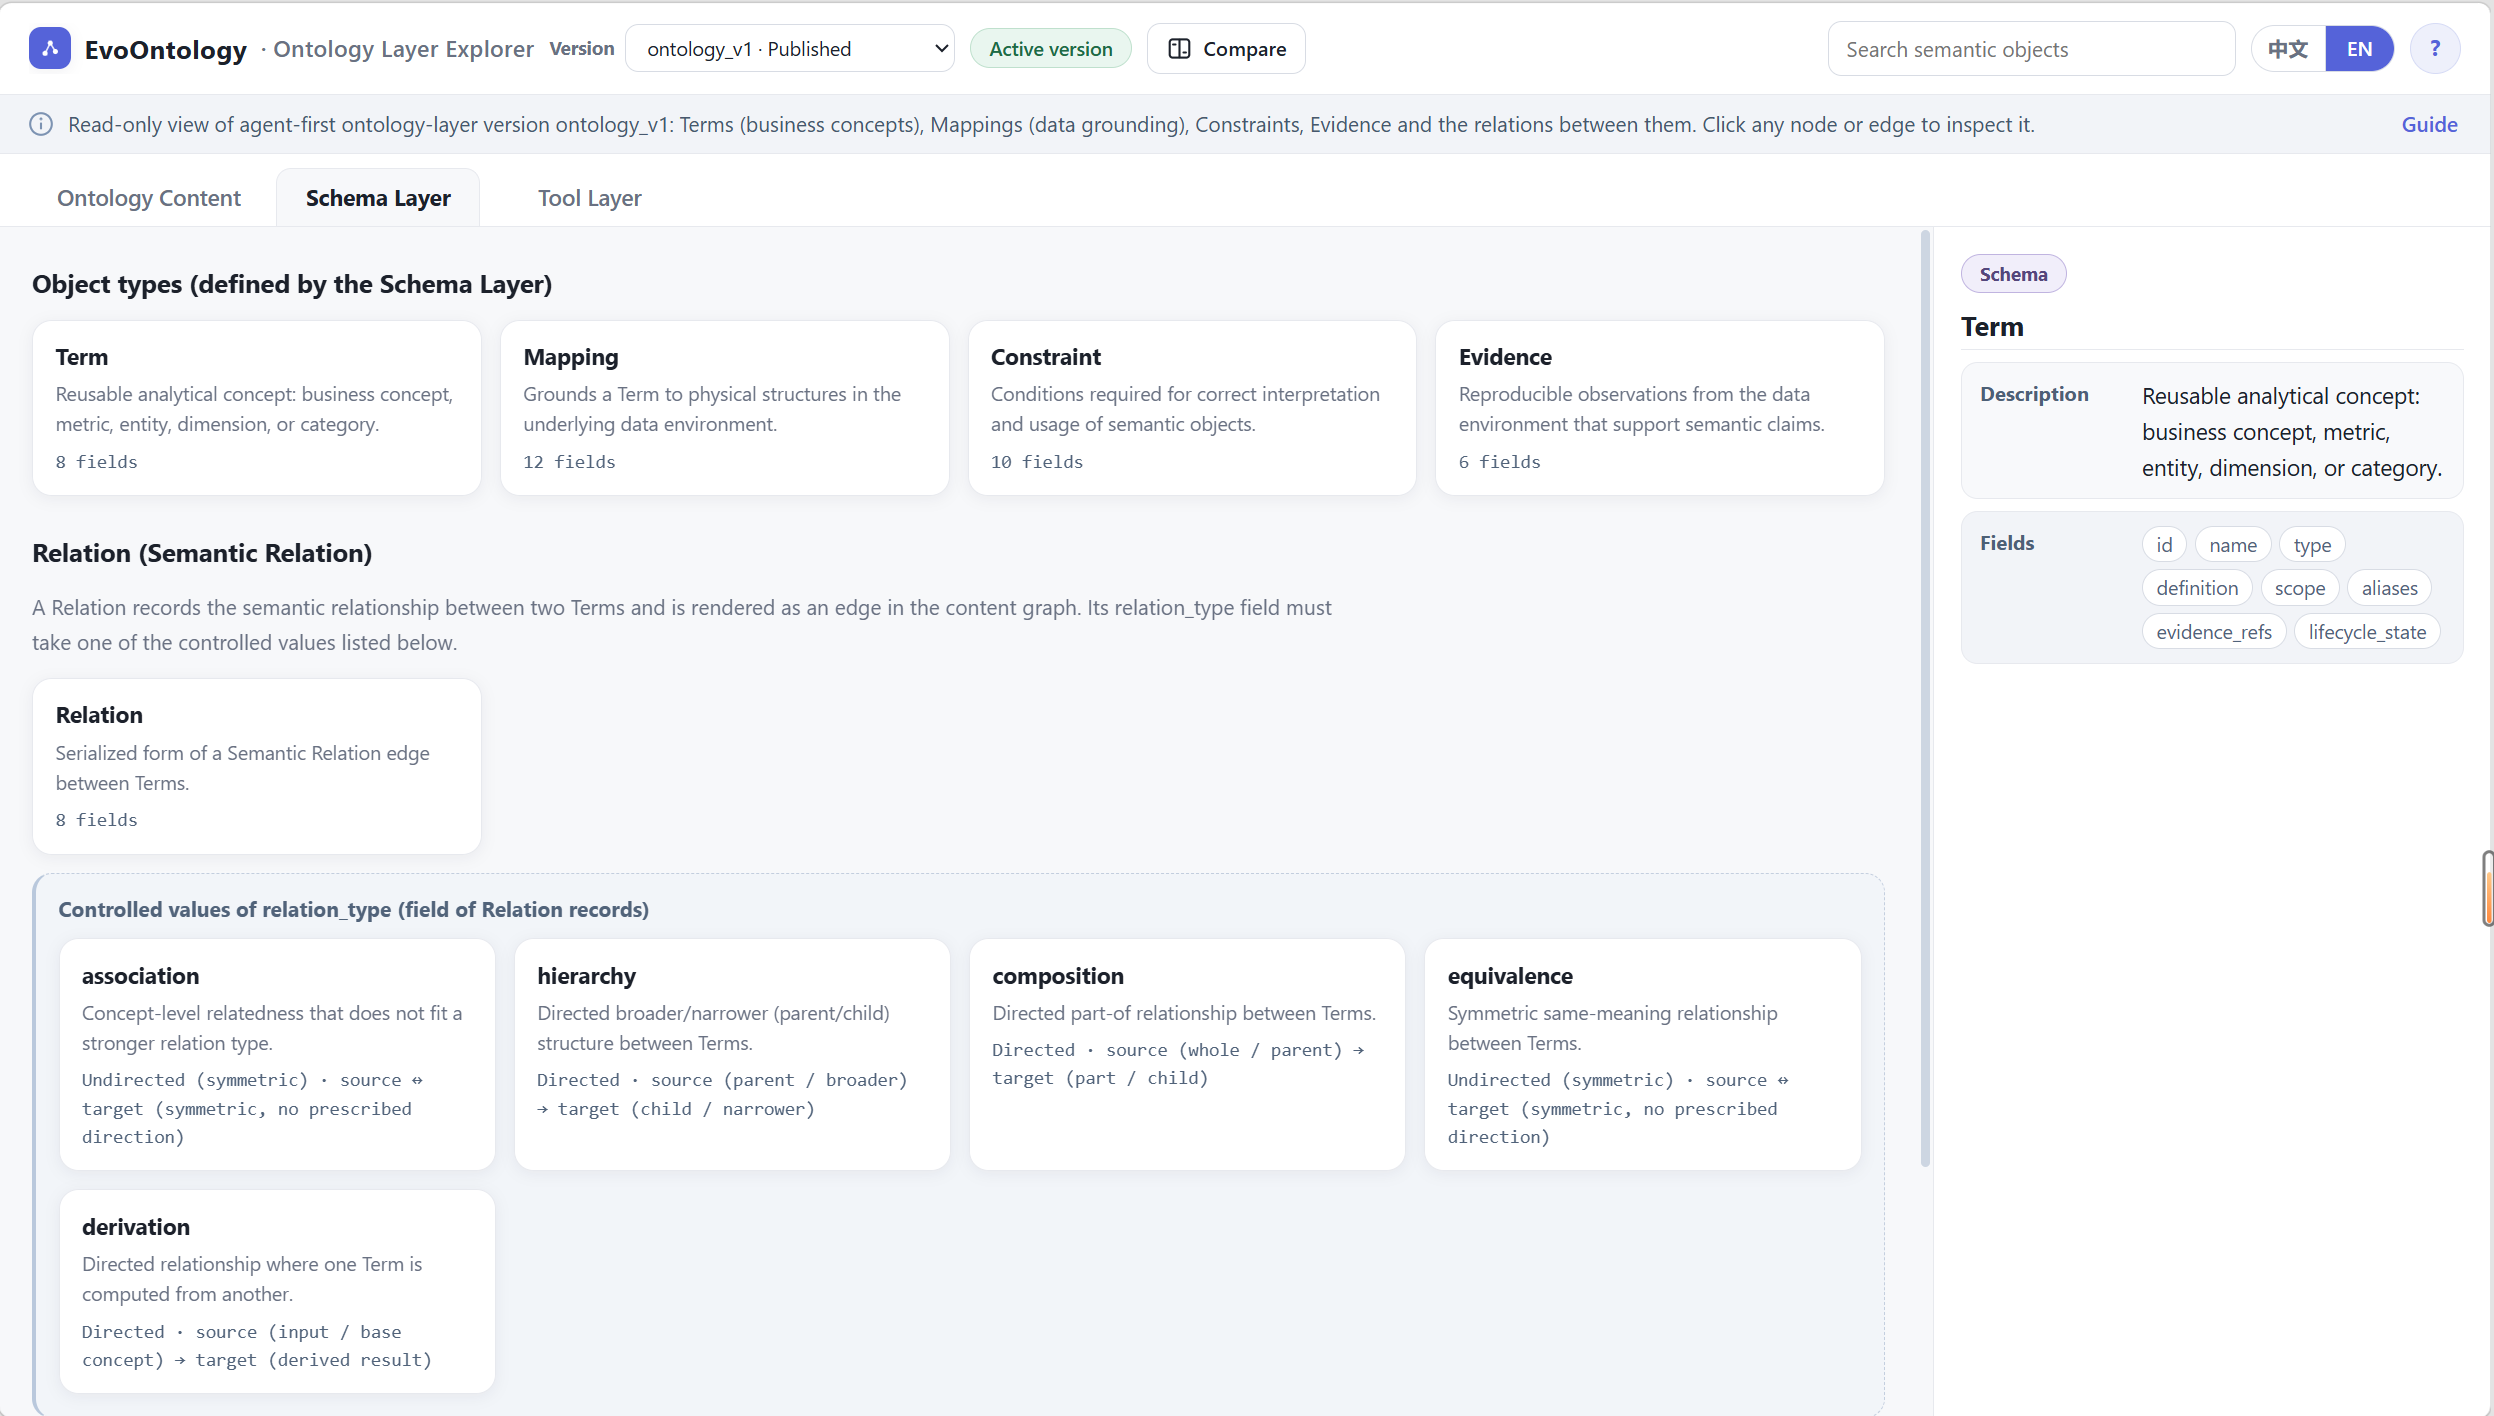Click the Schema badge in detail panel
Screen dimensions: 2494x1416
(x=2013, y=274)
